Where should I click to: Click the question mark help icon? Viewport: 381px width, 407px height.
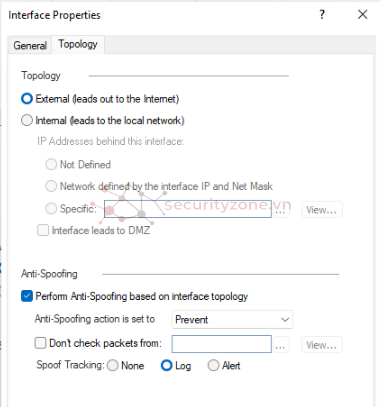322,15
